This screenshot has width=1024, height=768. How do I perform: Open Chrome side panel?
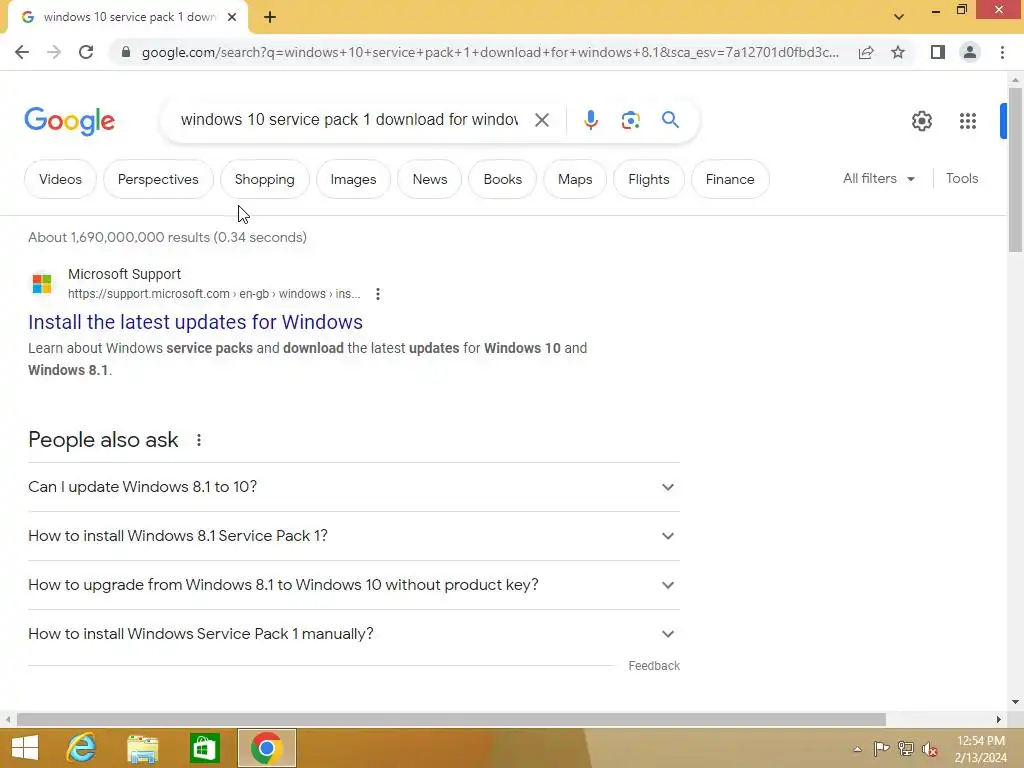tap(938, 52)
